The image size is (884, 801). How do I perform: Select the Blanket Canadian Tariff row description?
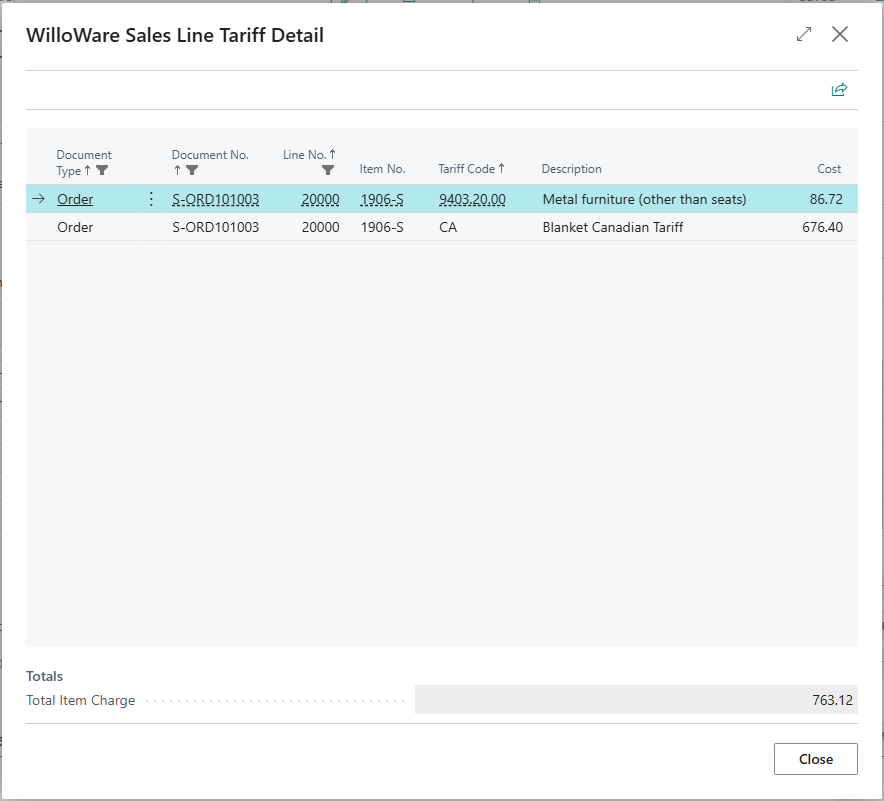pyautogui.click(x=612, y=227)
